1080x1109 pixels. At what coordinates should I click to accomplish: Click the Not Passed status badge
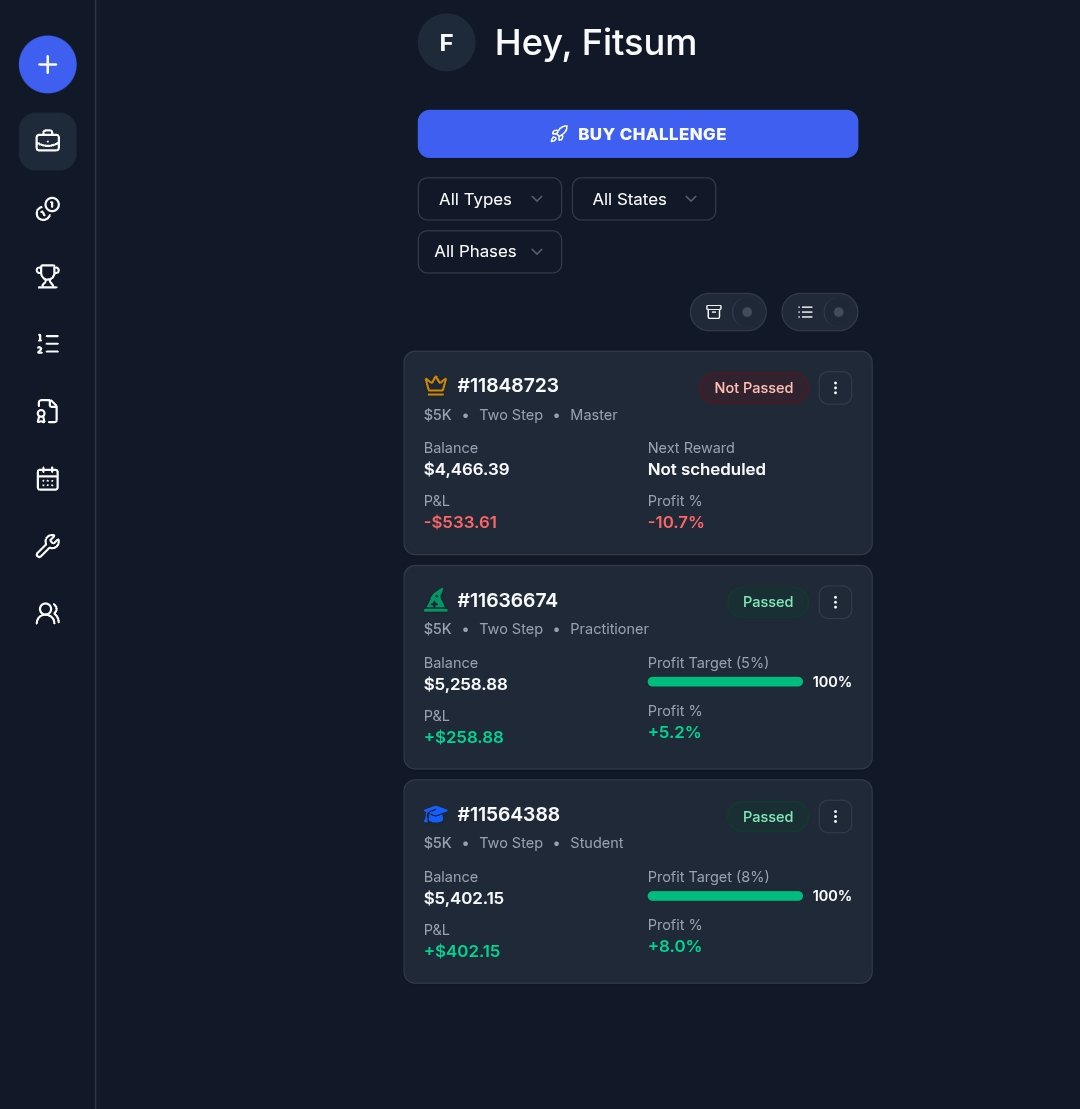[x=754, y=388]
